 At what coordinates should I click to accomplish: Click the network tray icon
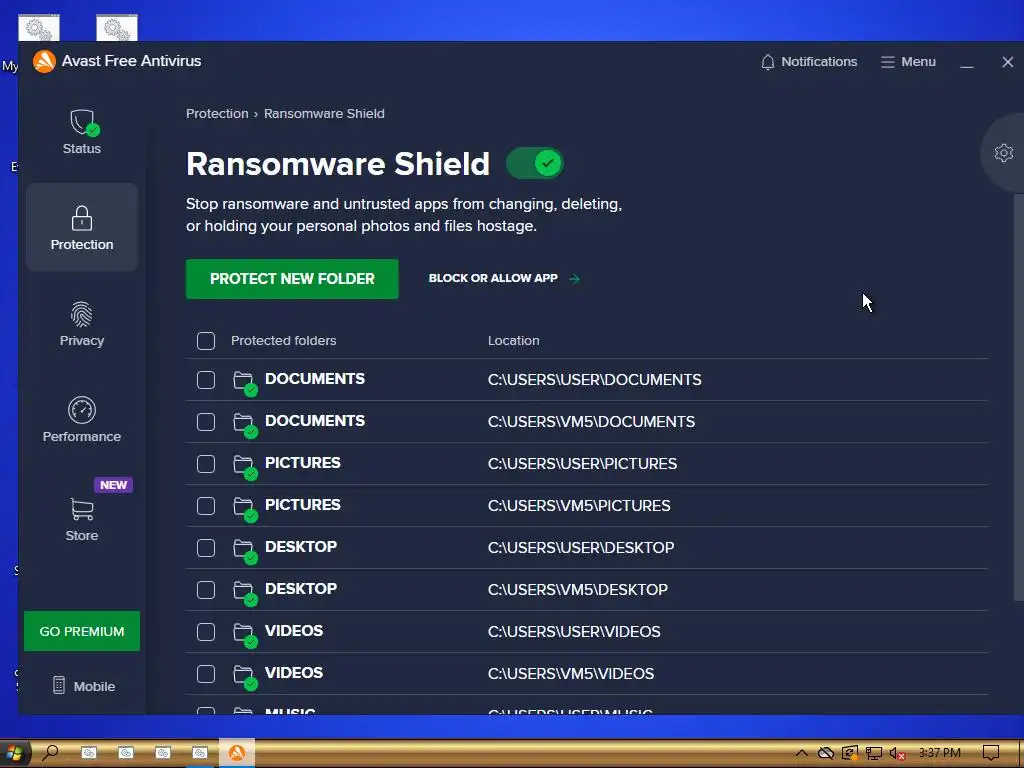coord(874,754)
